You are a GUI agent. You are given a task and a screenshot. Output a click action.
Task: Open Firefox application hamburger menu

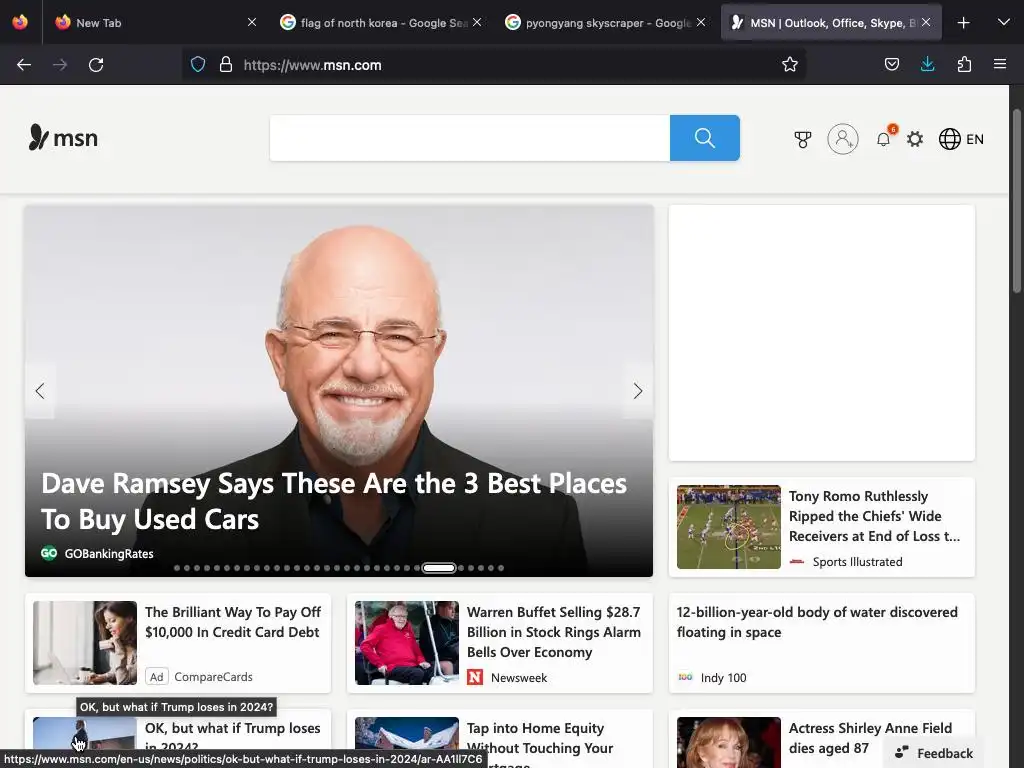pyautogui.click(x=999, y=64)
